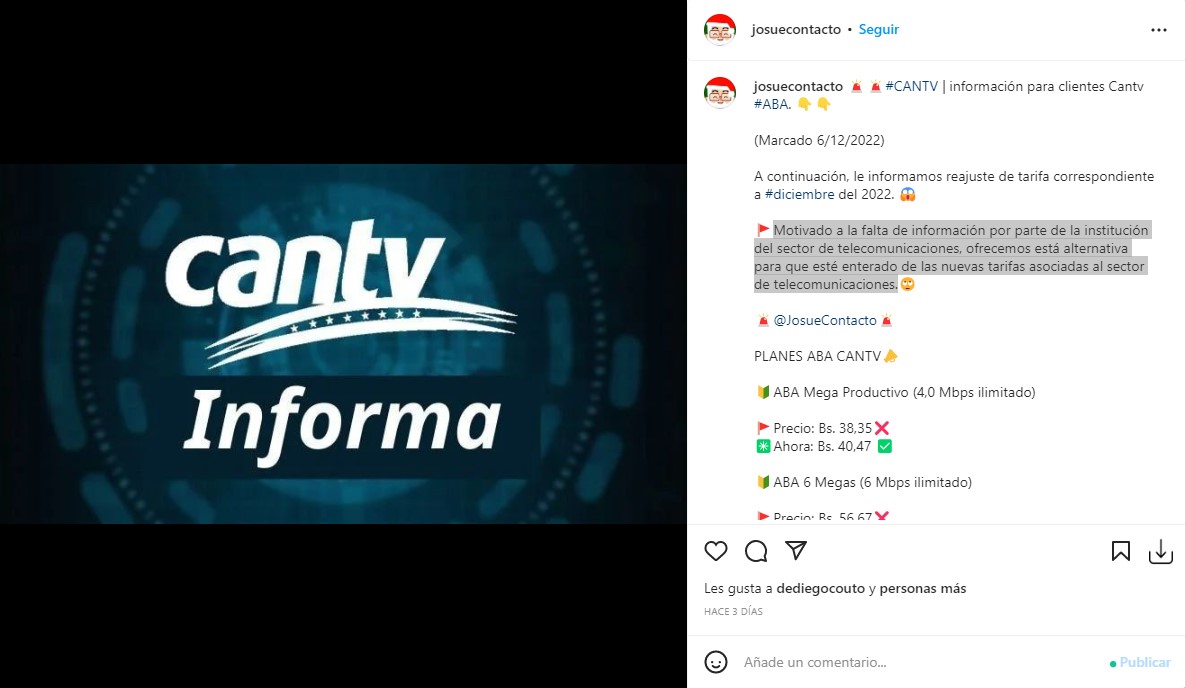Open josuecontacto avatar beside the caption
Viewport: 1185px width, 688px height.
719,92
